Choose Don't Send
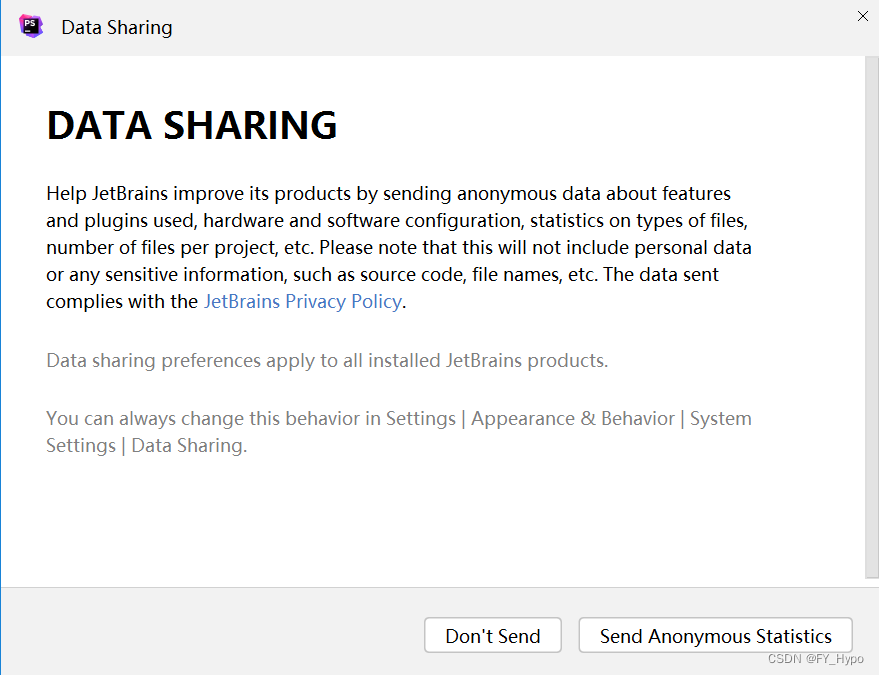 click(493, 635)
